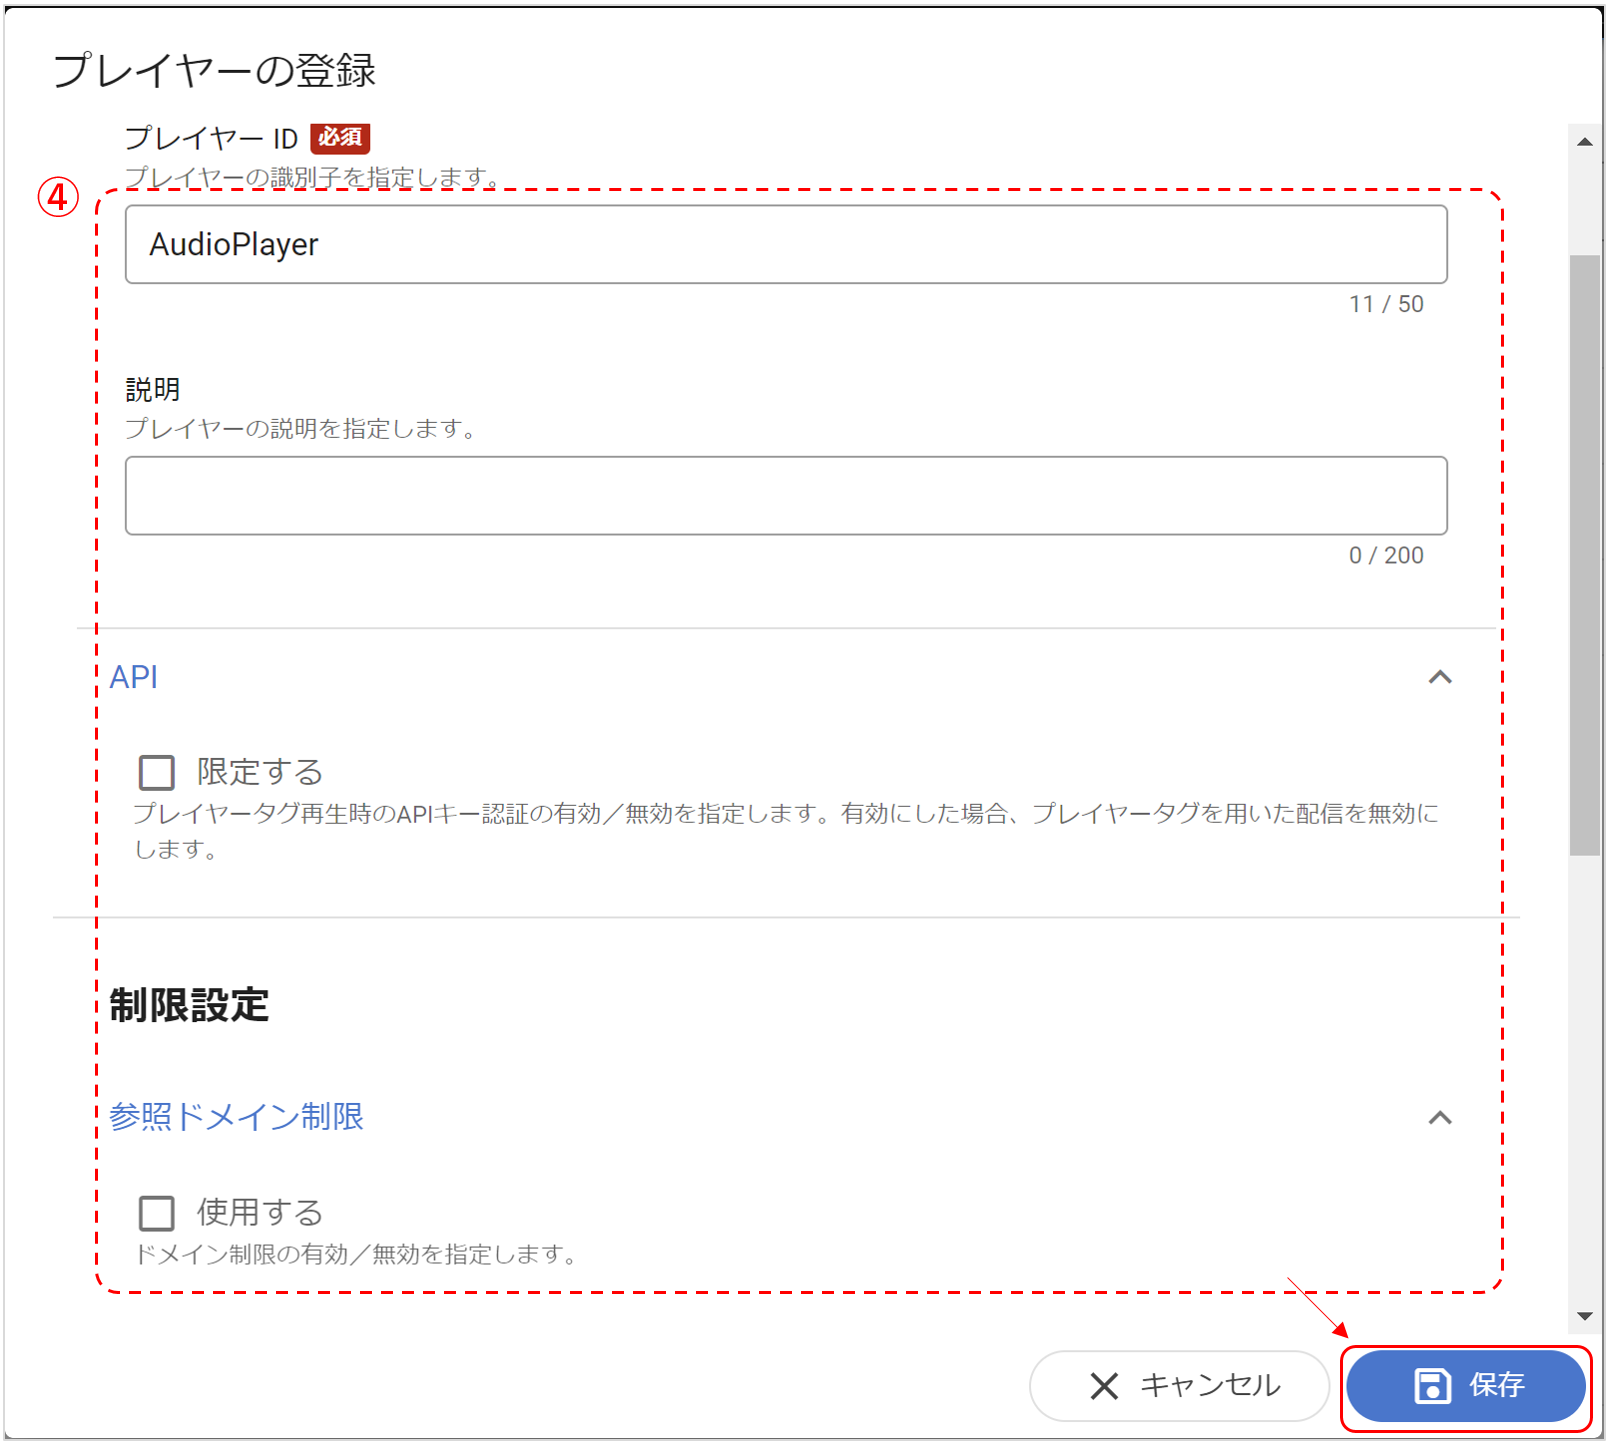Click the APIキー認証 description paragraph

click(786, 832)
